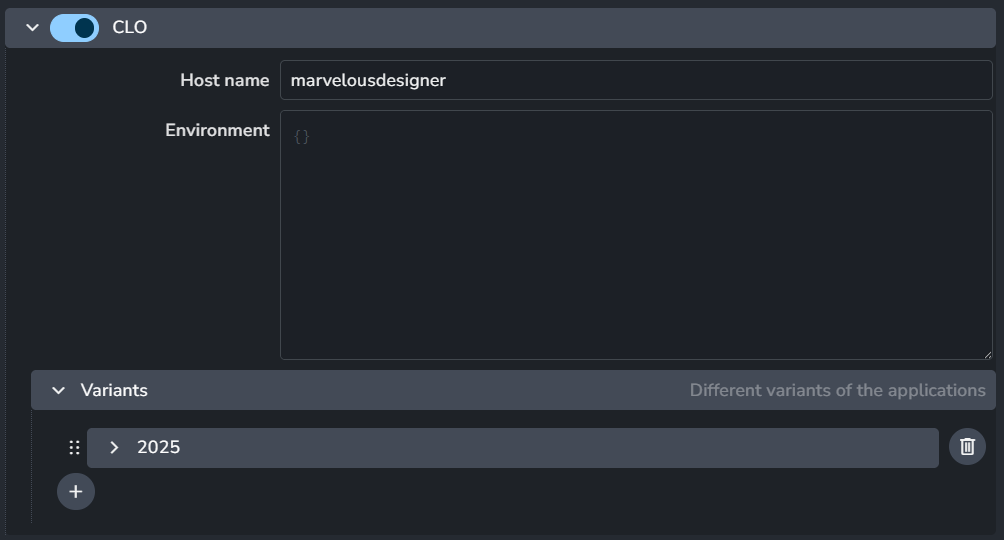Viewport: 1004px width, 540px height.
Task: Click the Variants header label
Action: [x=114, y=390]
